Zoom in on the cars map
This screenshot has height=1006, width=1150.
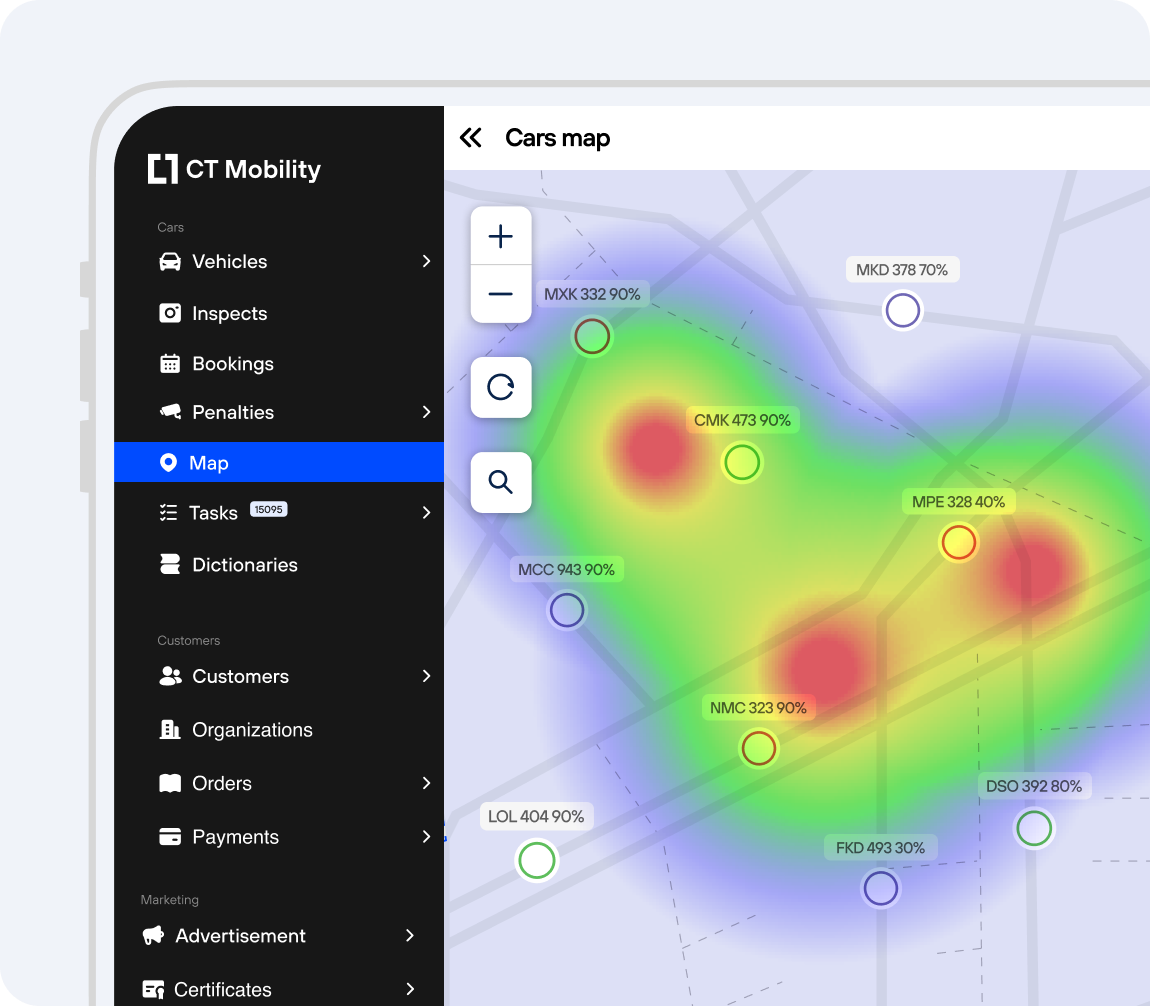tap(501, 236)
